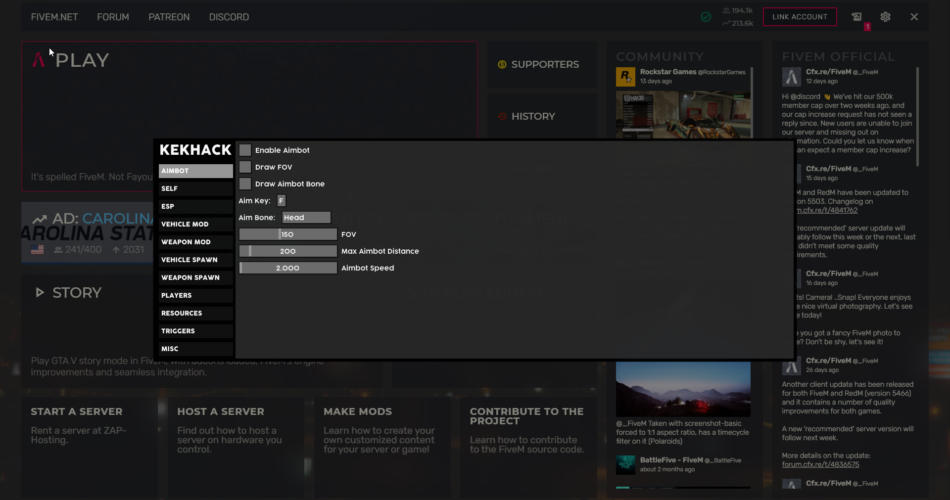950x500 pixels.
Task: Close the FiveM launcher with X
Action: pyautogui.click(x=914, y=17)
